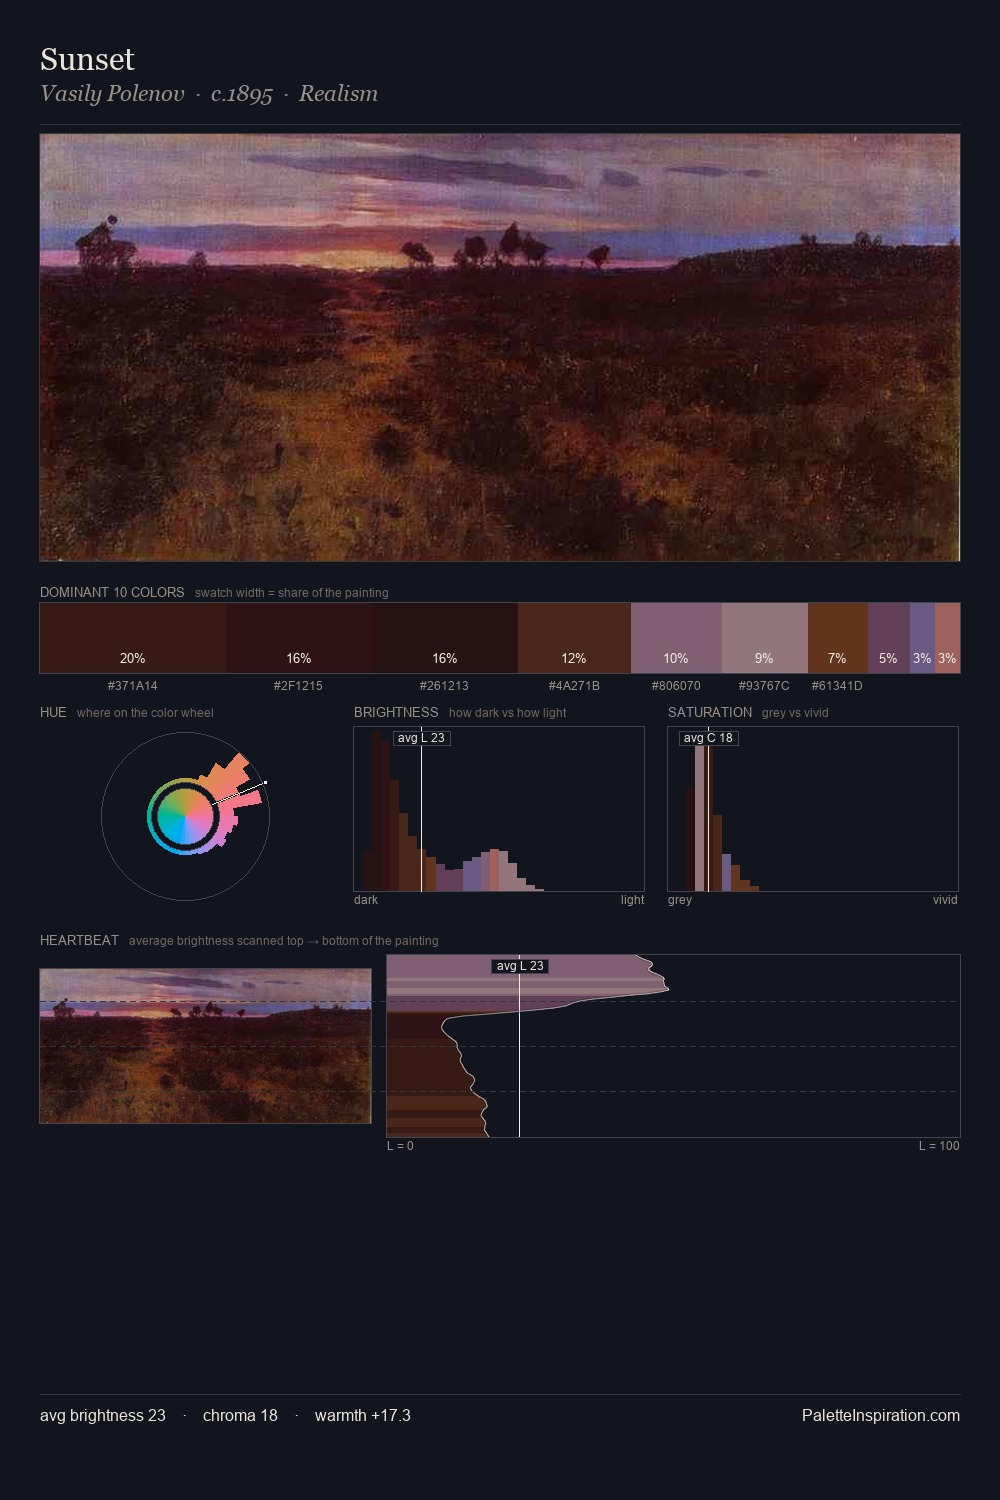Click footer text 'chroma 18'

point(240,1415)
